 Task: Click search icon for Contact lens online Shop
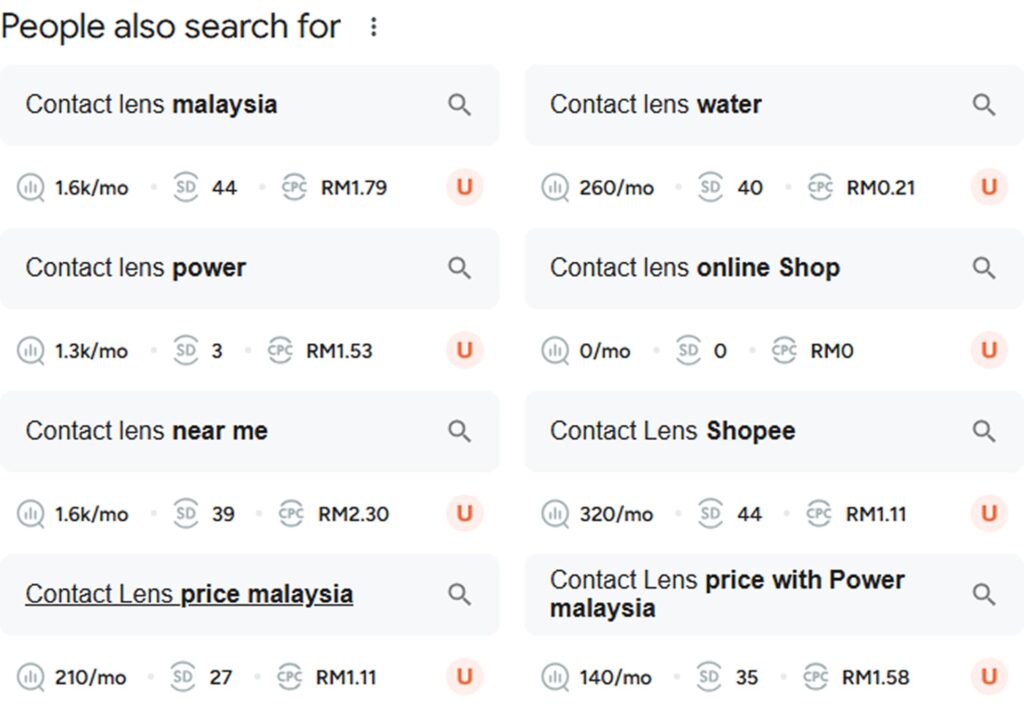(x=984, y=268)
